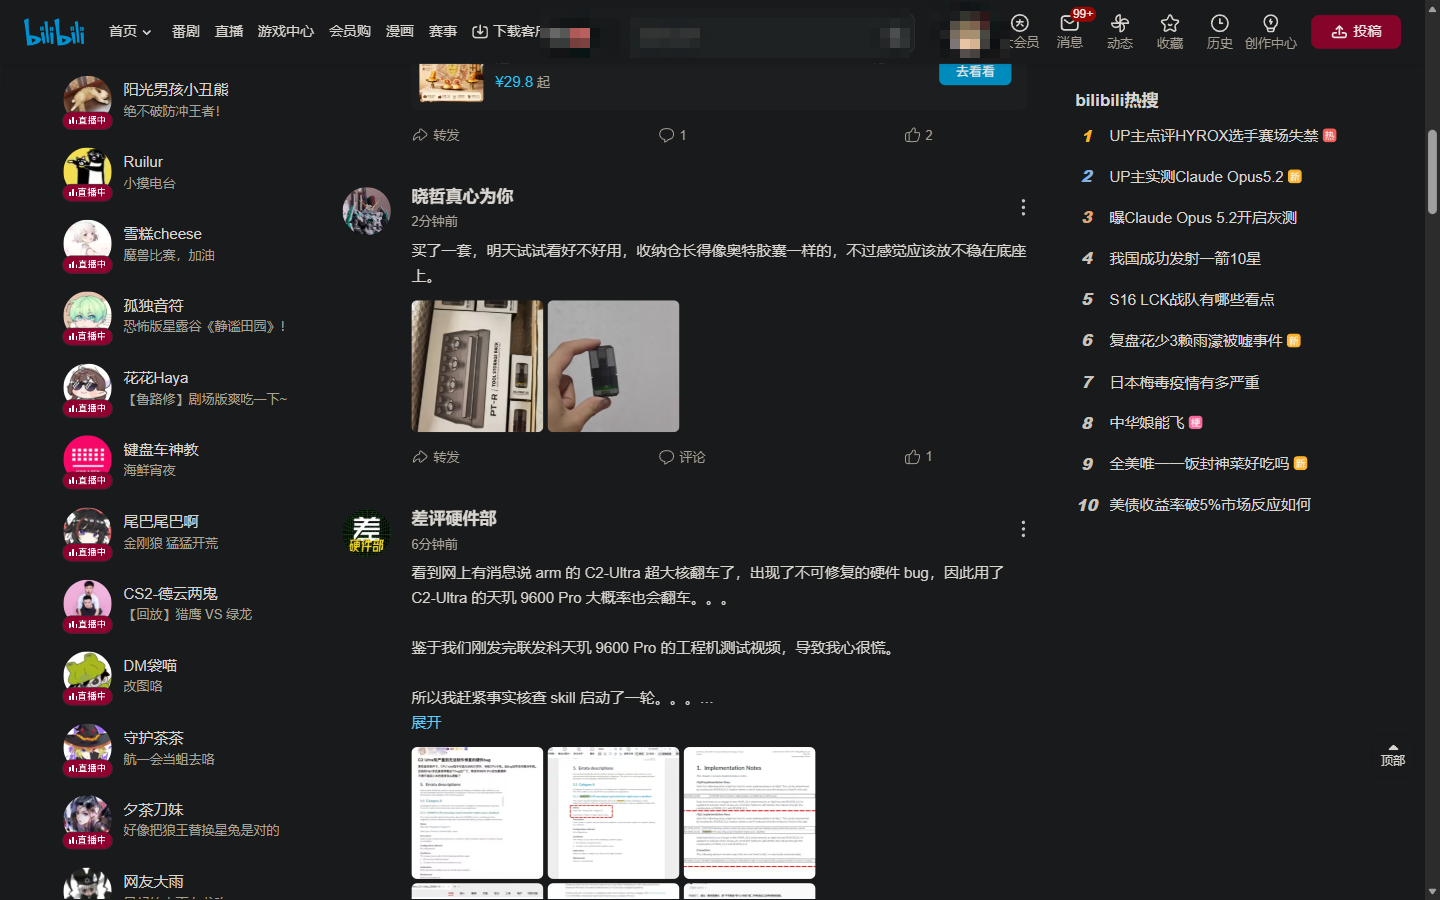Select 会员购 navigation item
Screen dimensions: 1440x900
tap(350, 32)
